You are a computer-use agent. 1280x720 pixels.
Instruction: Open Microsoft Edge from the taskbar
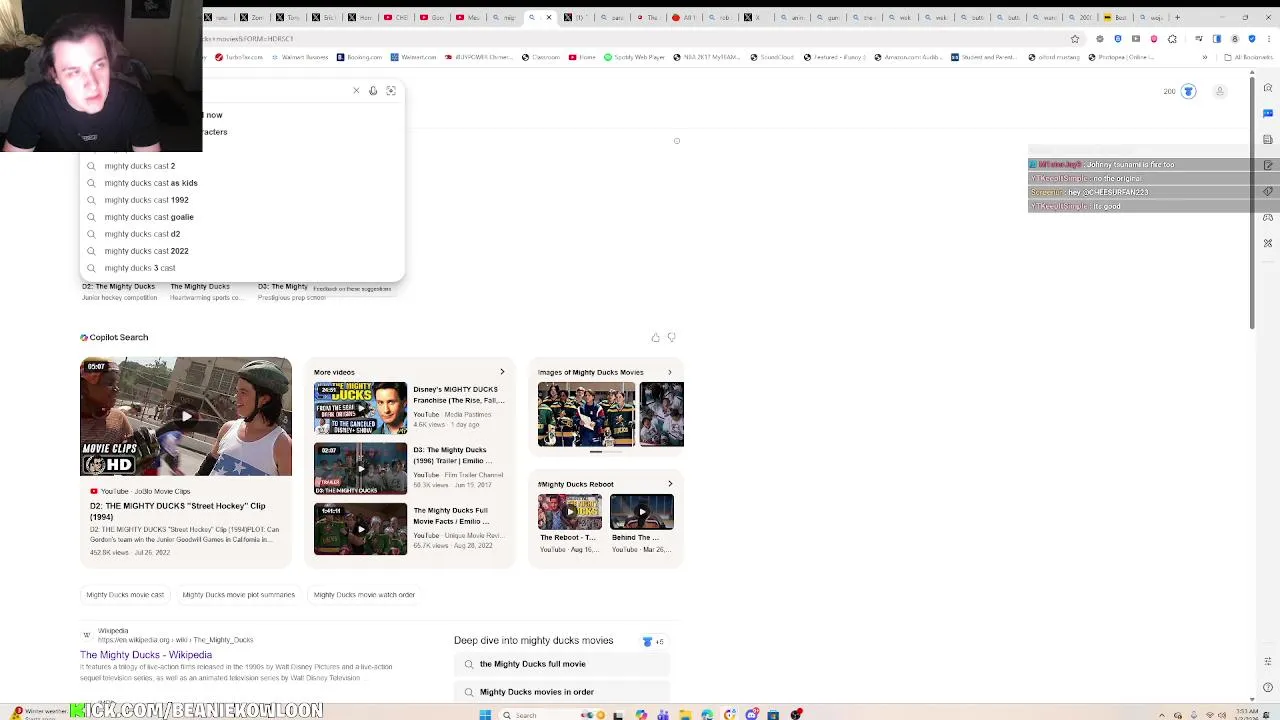[x=707, y=715]
